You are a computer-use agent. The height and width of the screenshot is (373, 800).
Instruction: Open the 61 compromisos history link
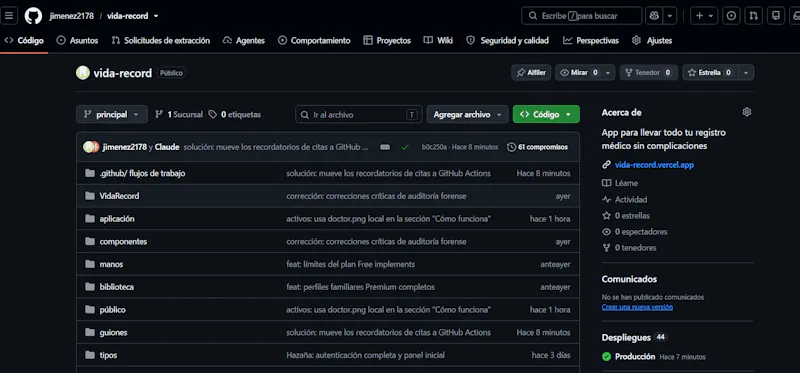[x=537, y=147]
